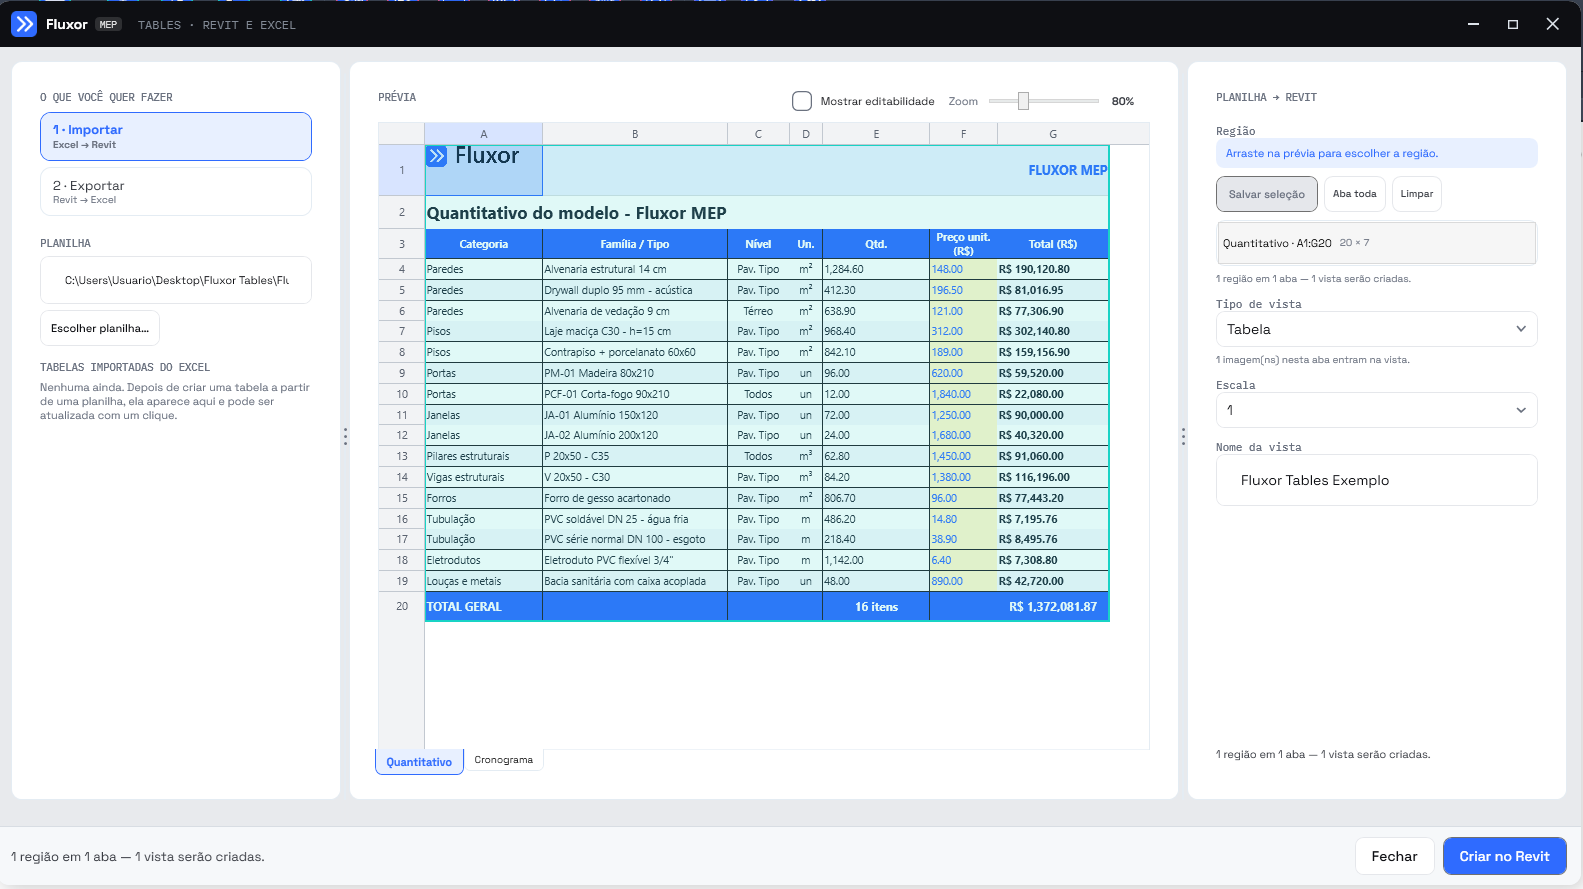
Task: Select the Importar Excel to Revit option
Action: coord(176,136)
